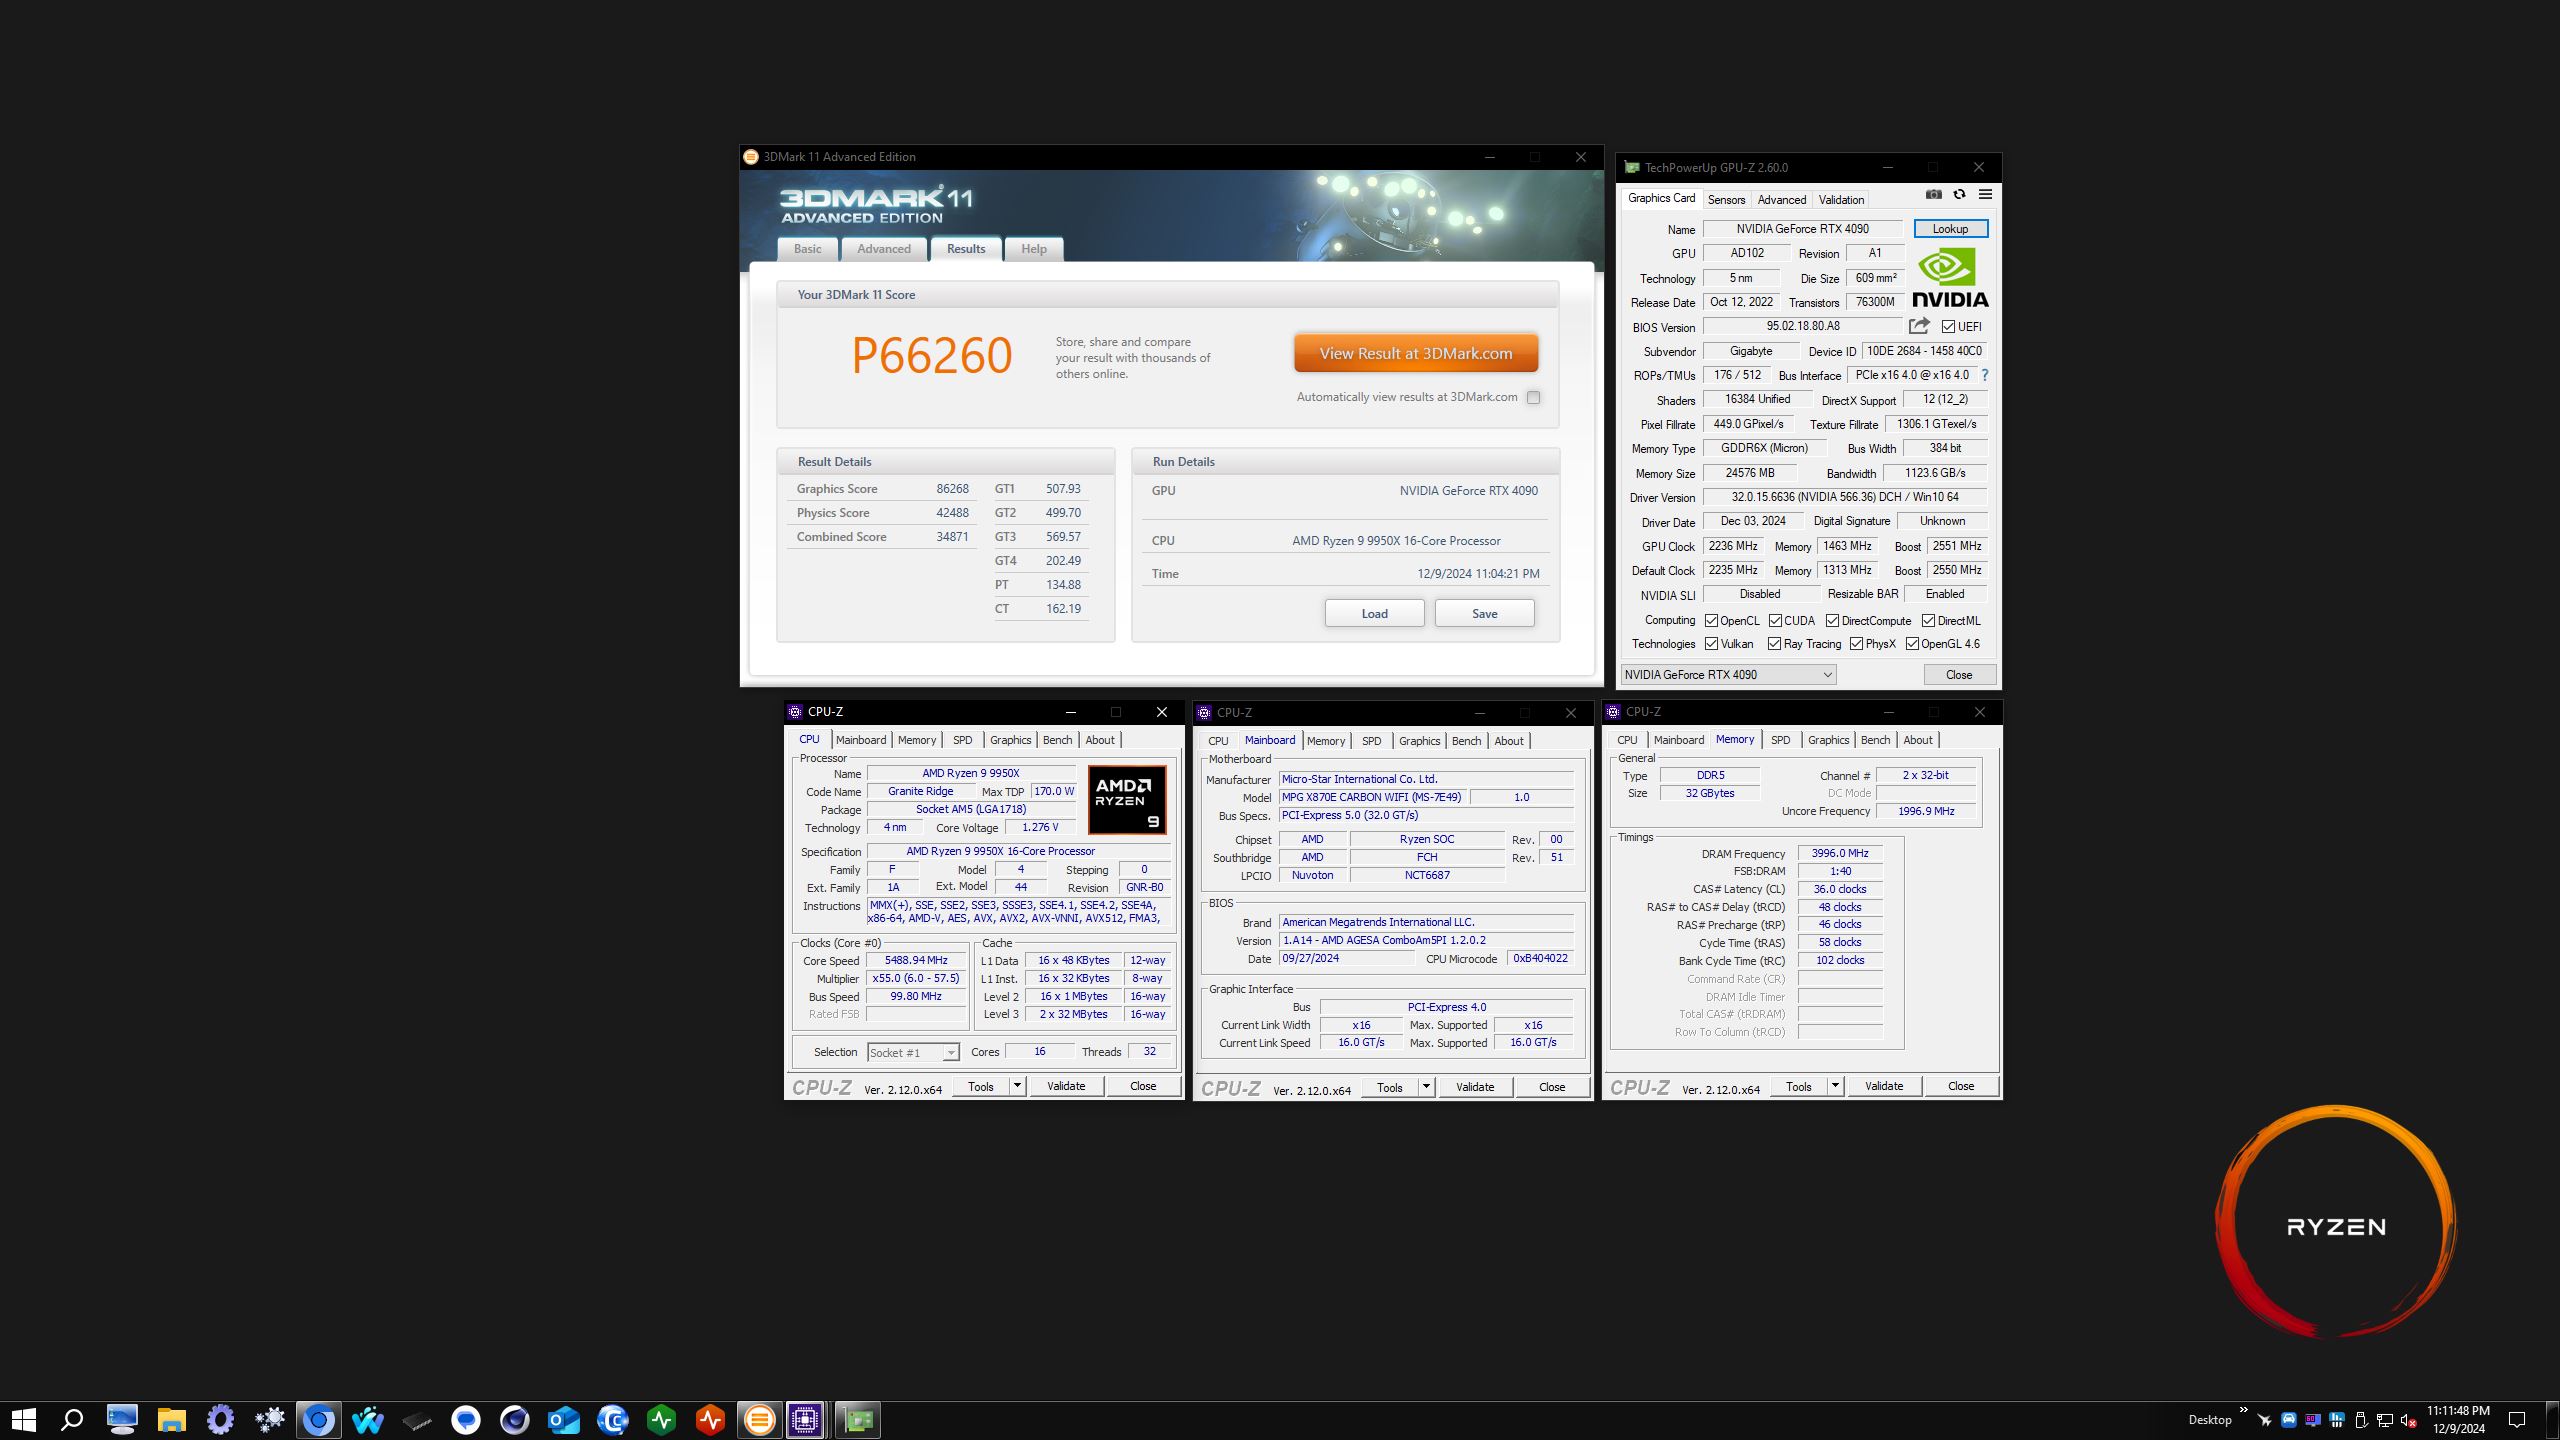Switch to GPU-Z green card taskbar icon
2560x1440 pixels.
pos(857,1419)
